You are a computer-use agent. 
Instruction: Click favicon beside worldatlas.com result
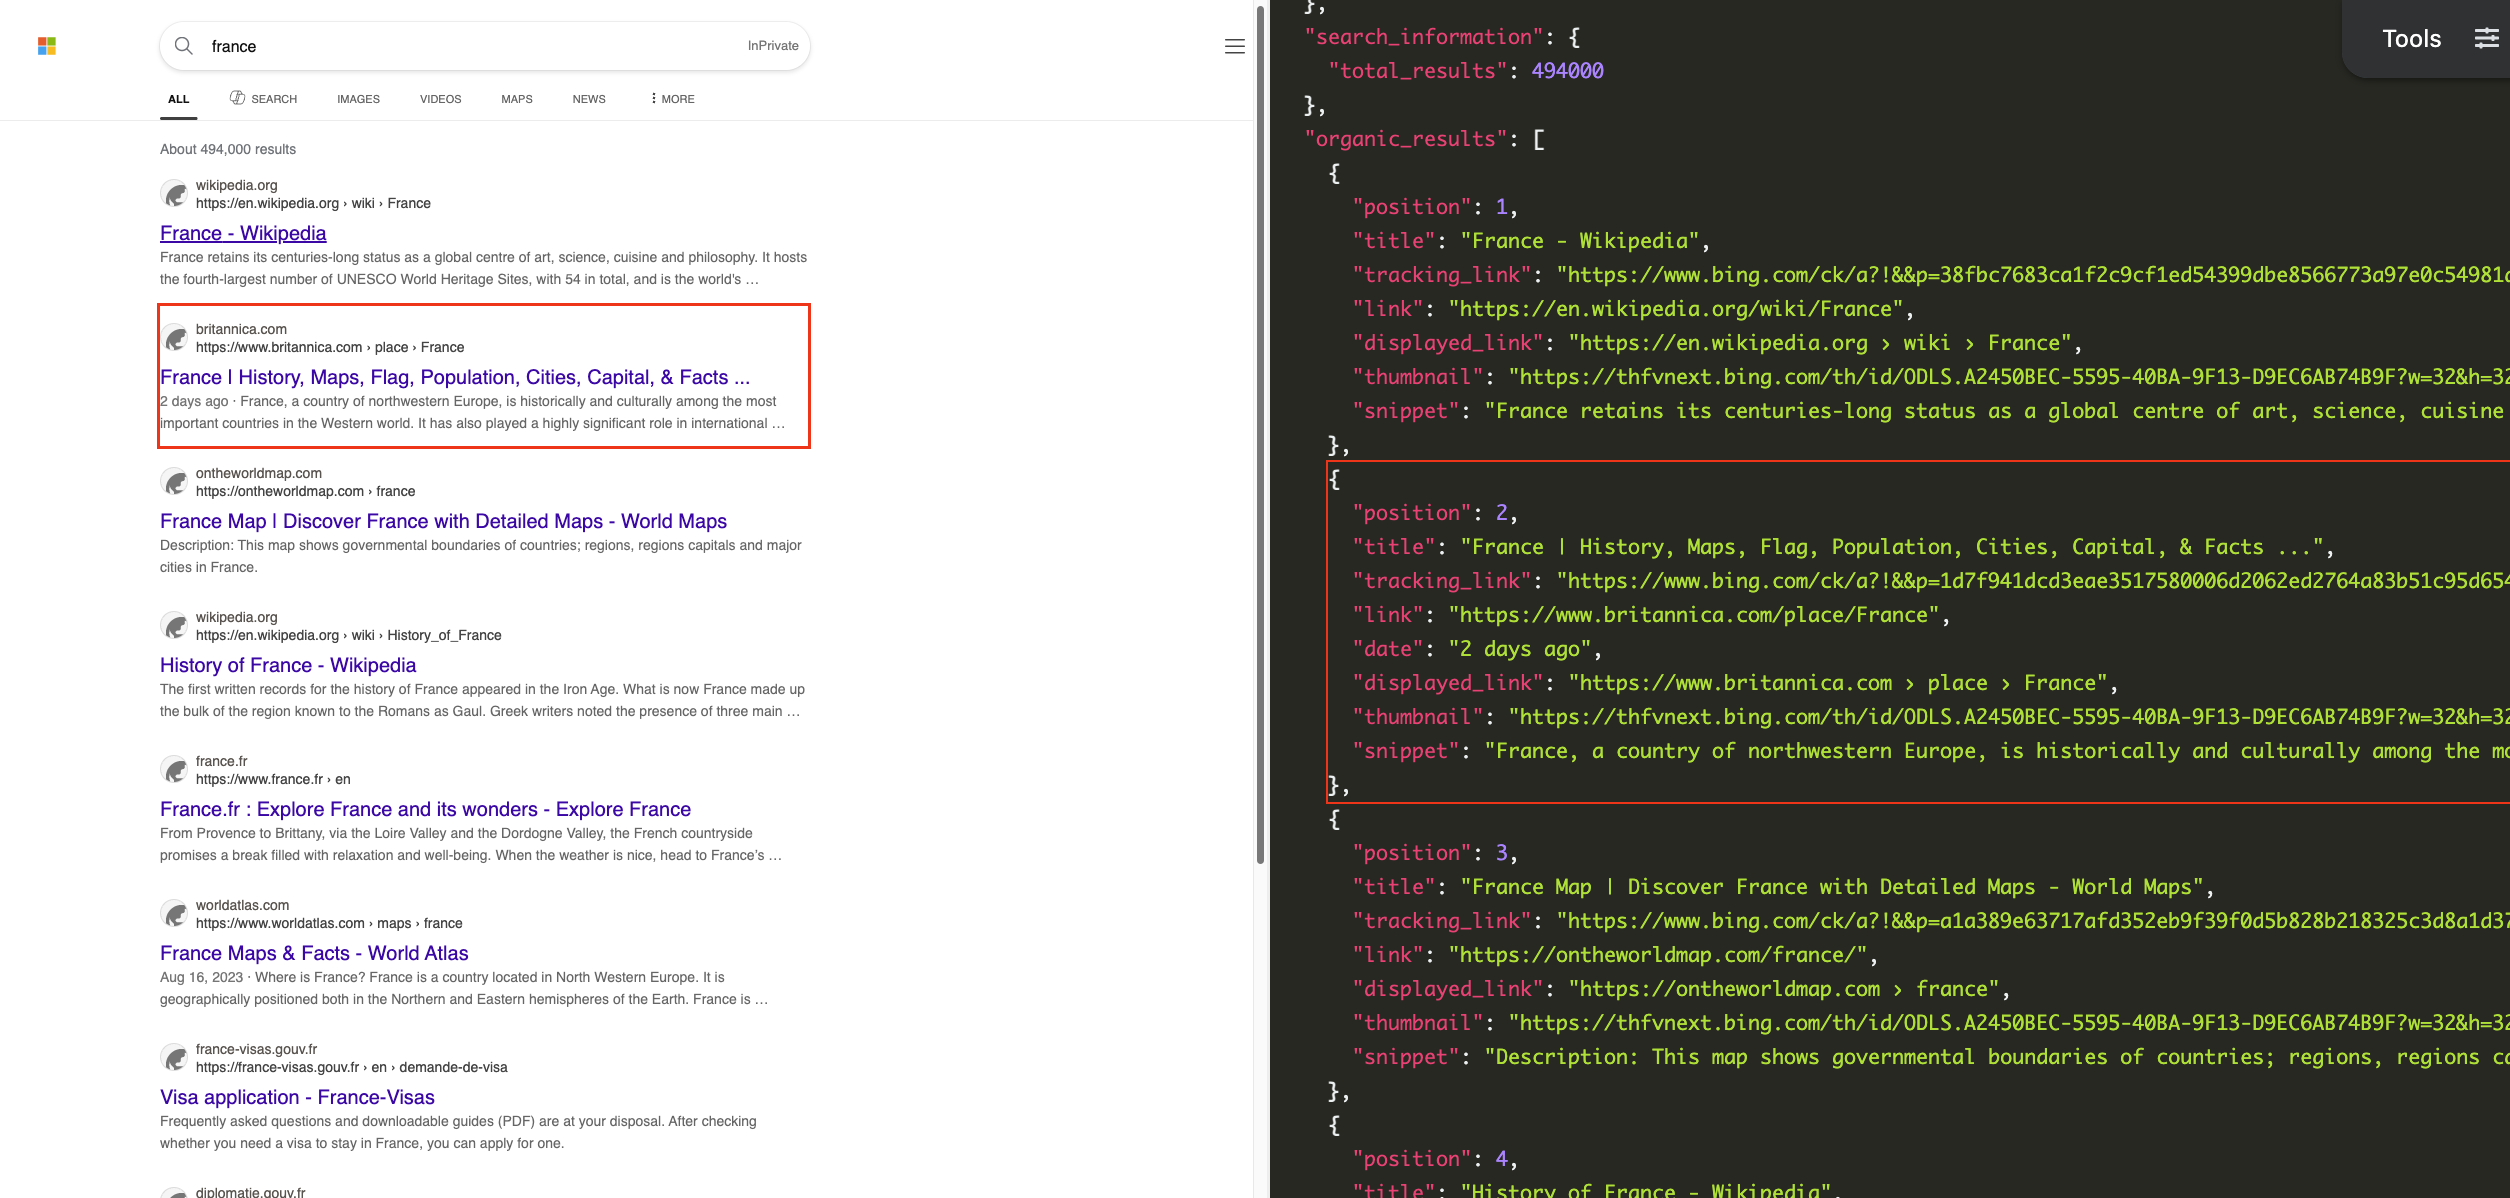click(x=175, y=914)
